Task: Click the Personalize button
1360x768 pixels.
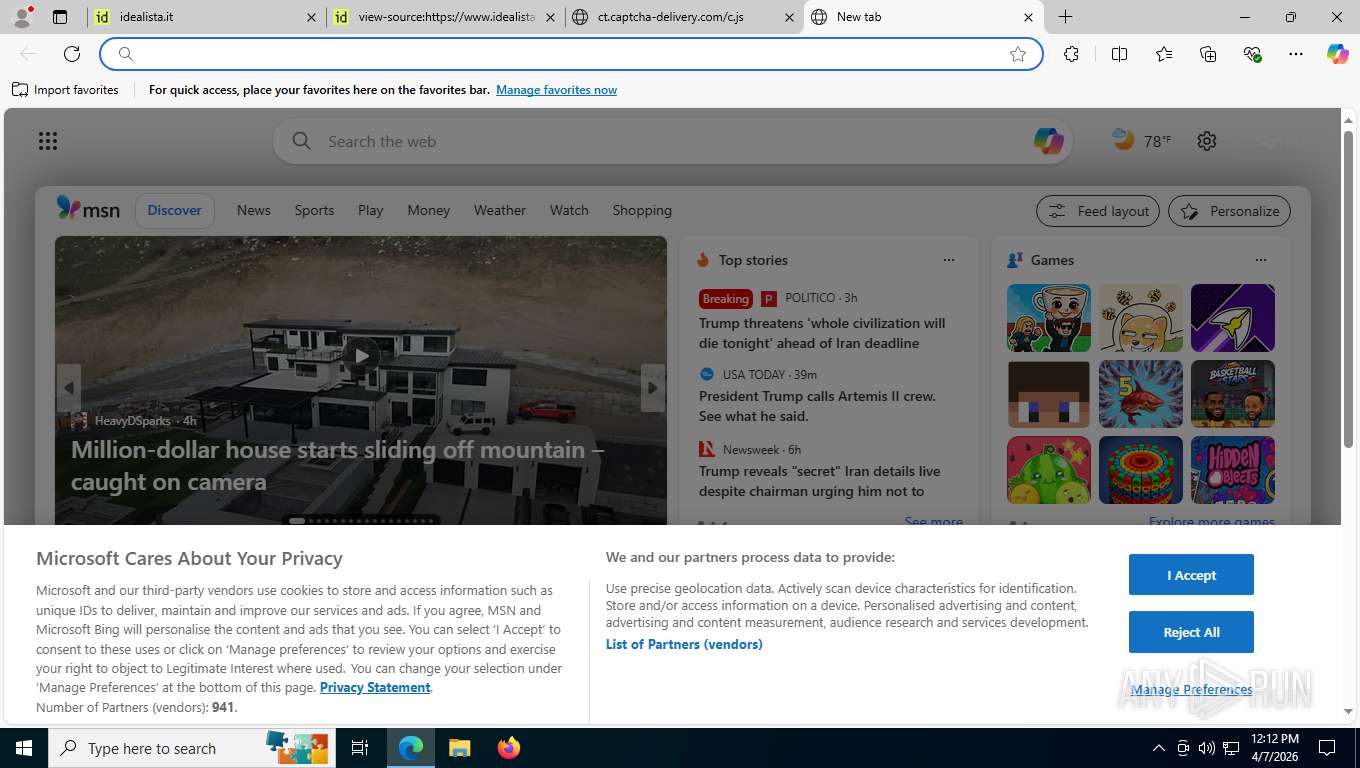Action: point(1230,211)
